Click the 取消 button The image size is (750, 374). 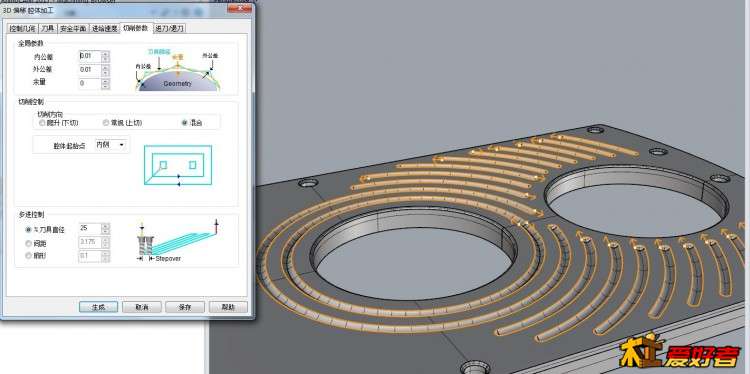click(142, 307)
